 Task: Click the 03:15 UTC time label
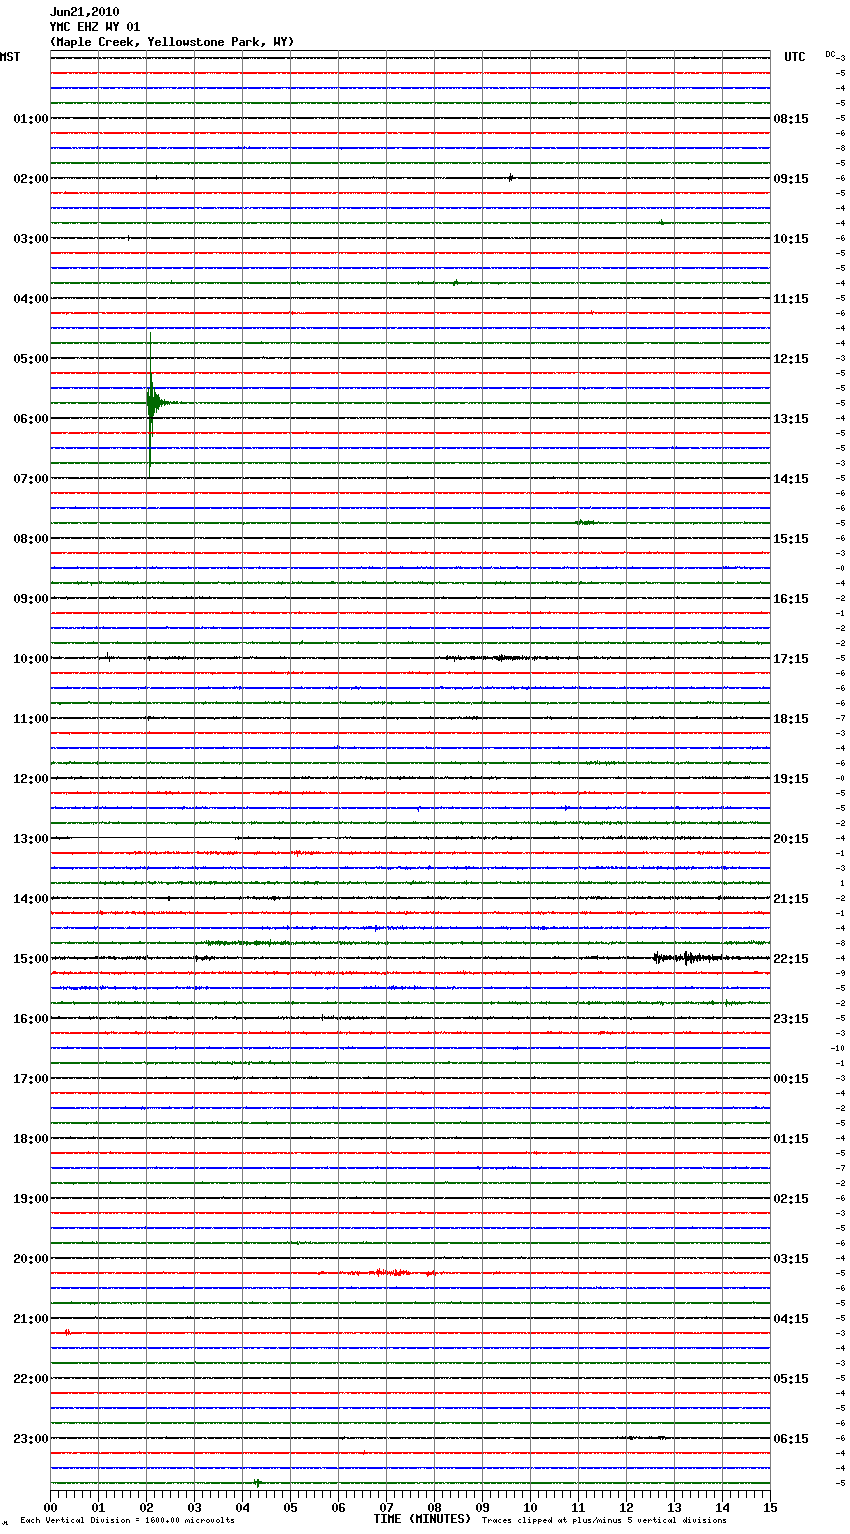(791, 1259)
